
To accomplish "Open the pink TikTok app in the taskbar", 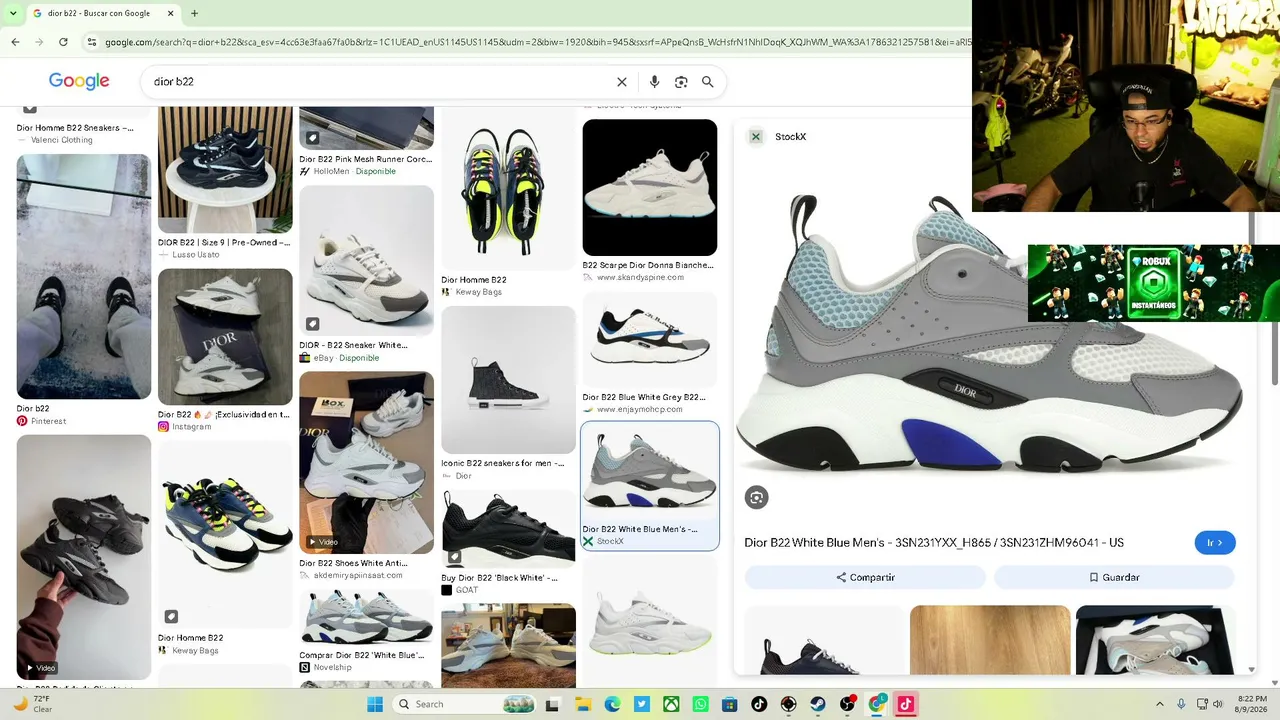I will 906,704.
